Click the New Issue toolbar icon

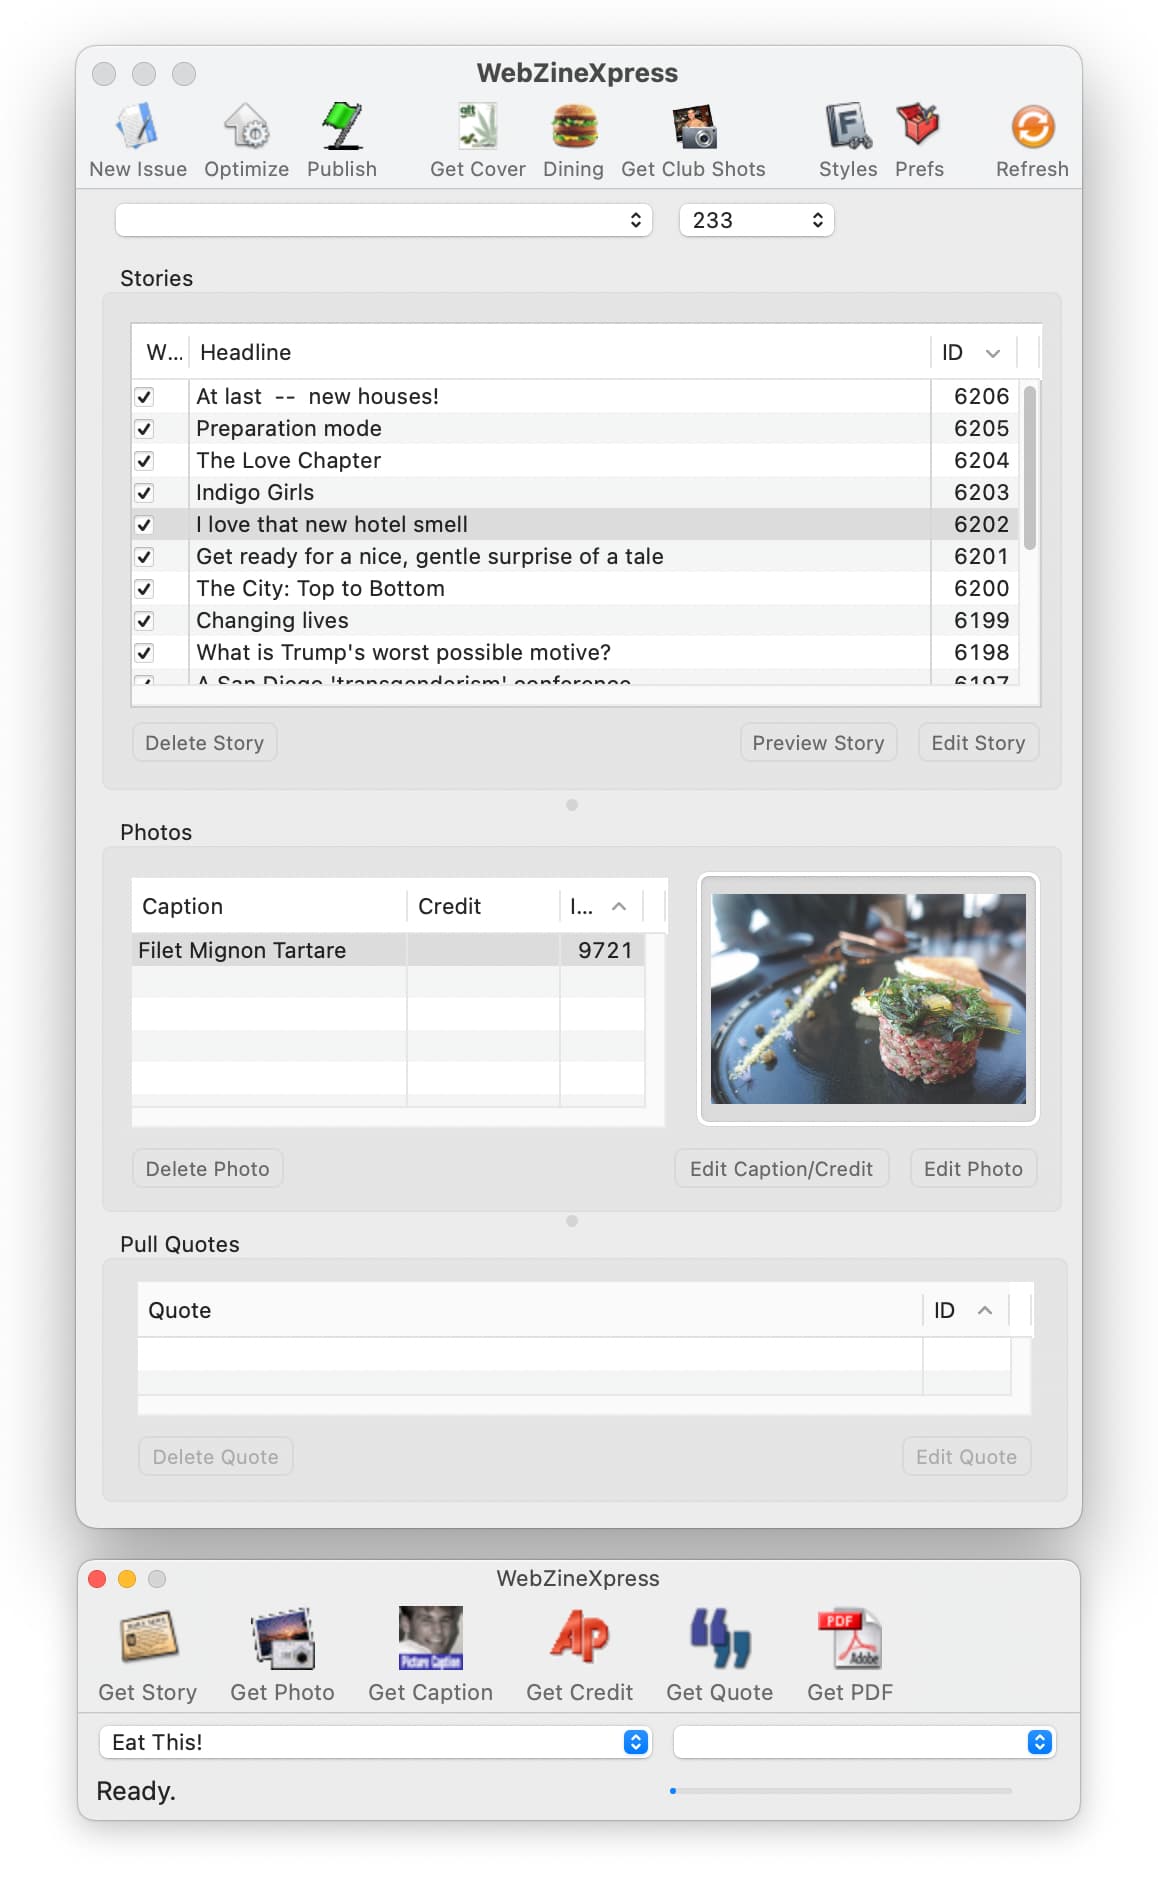tap(137, 128)
